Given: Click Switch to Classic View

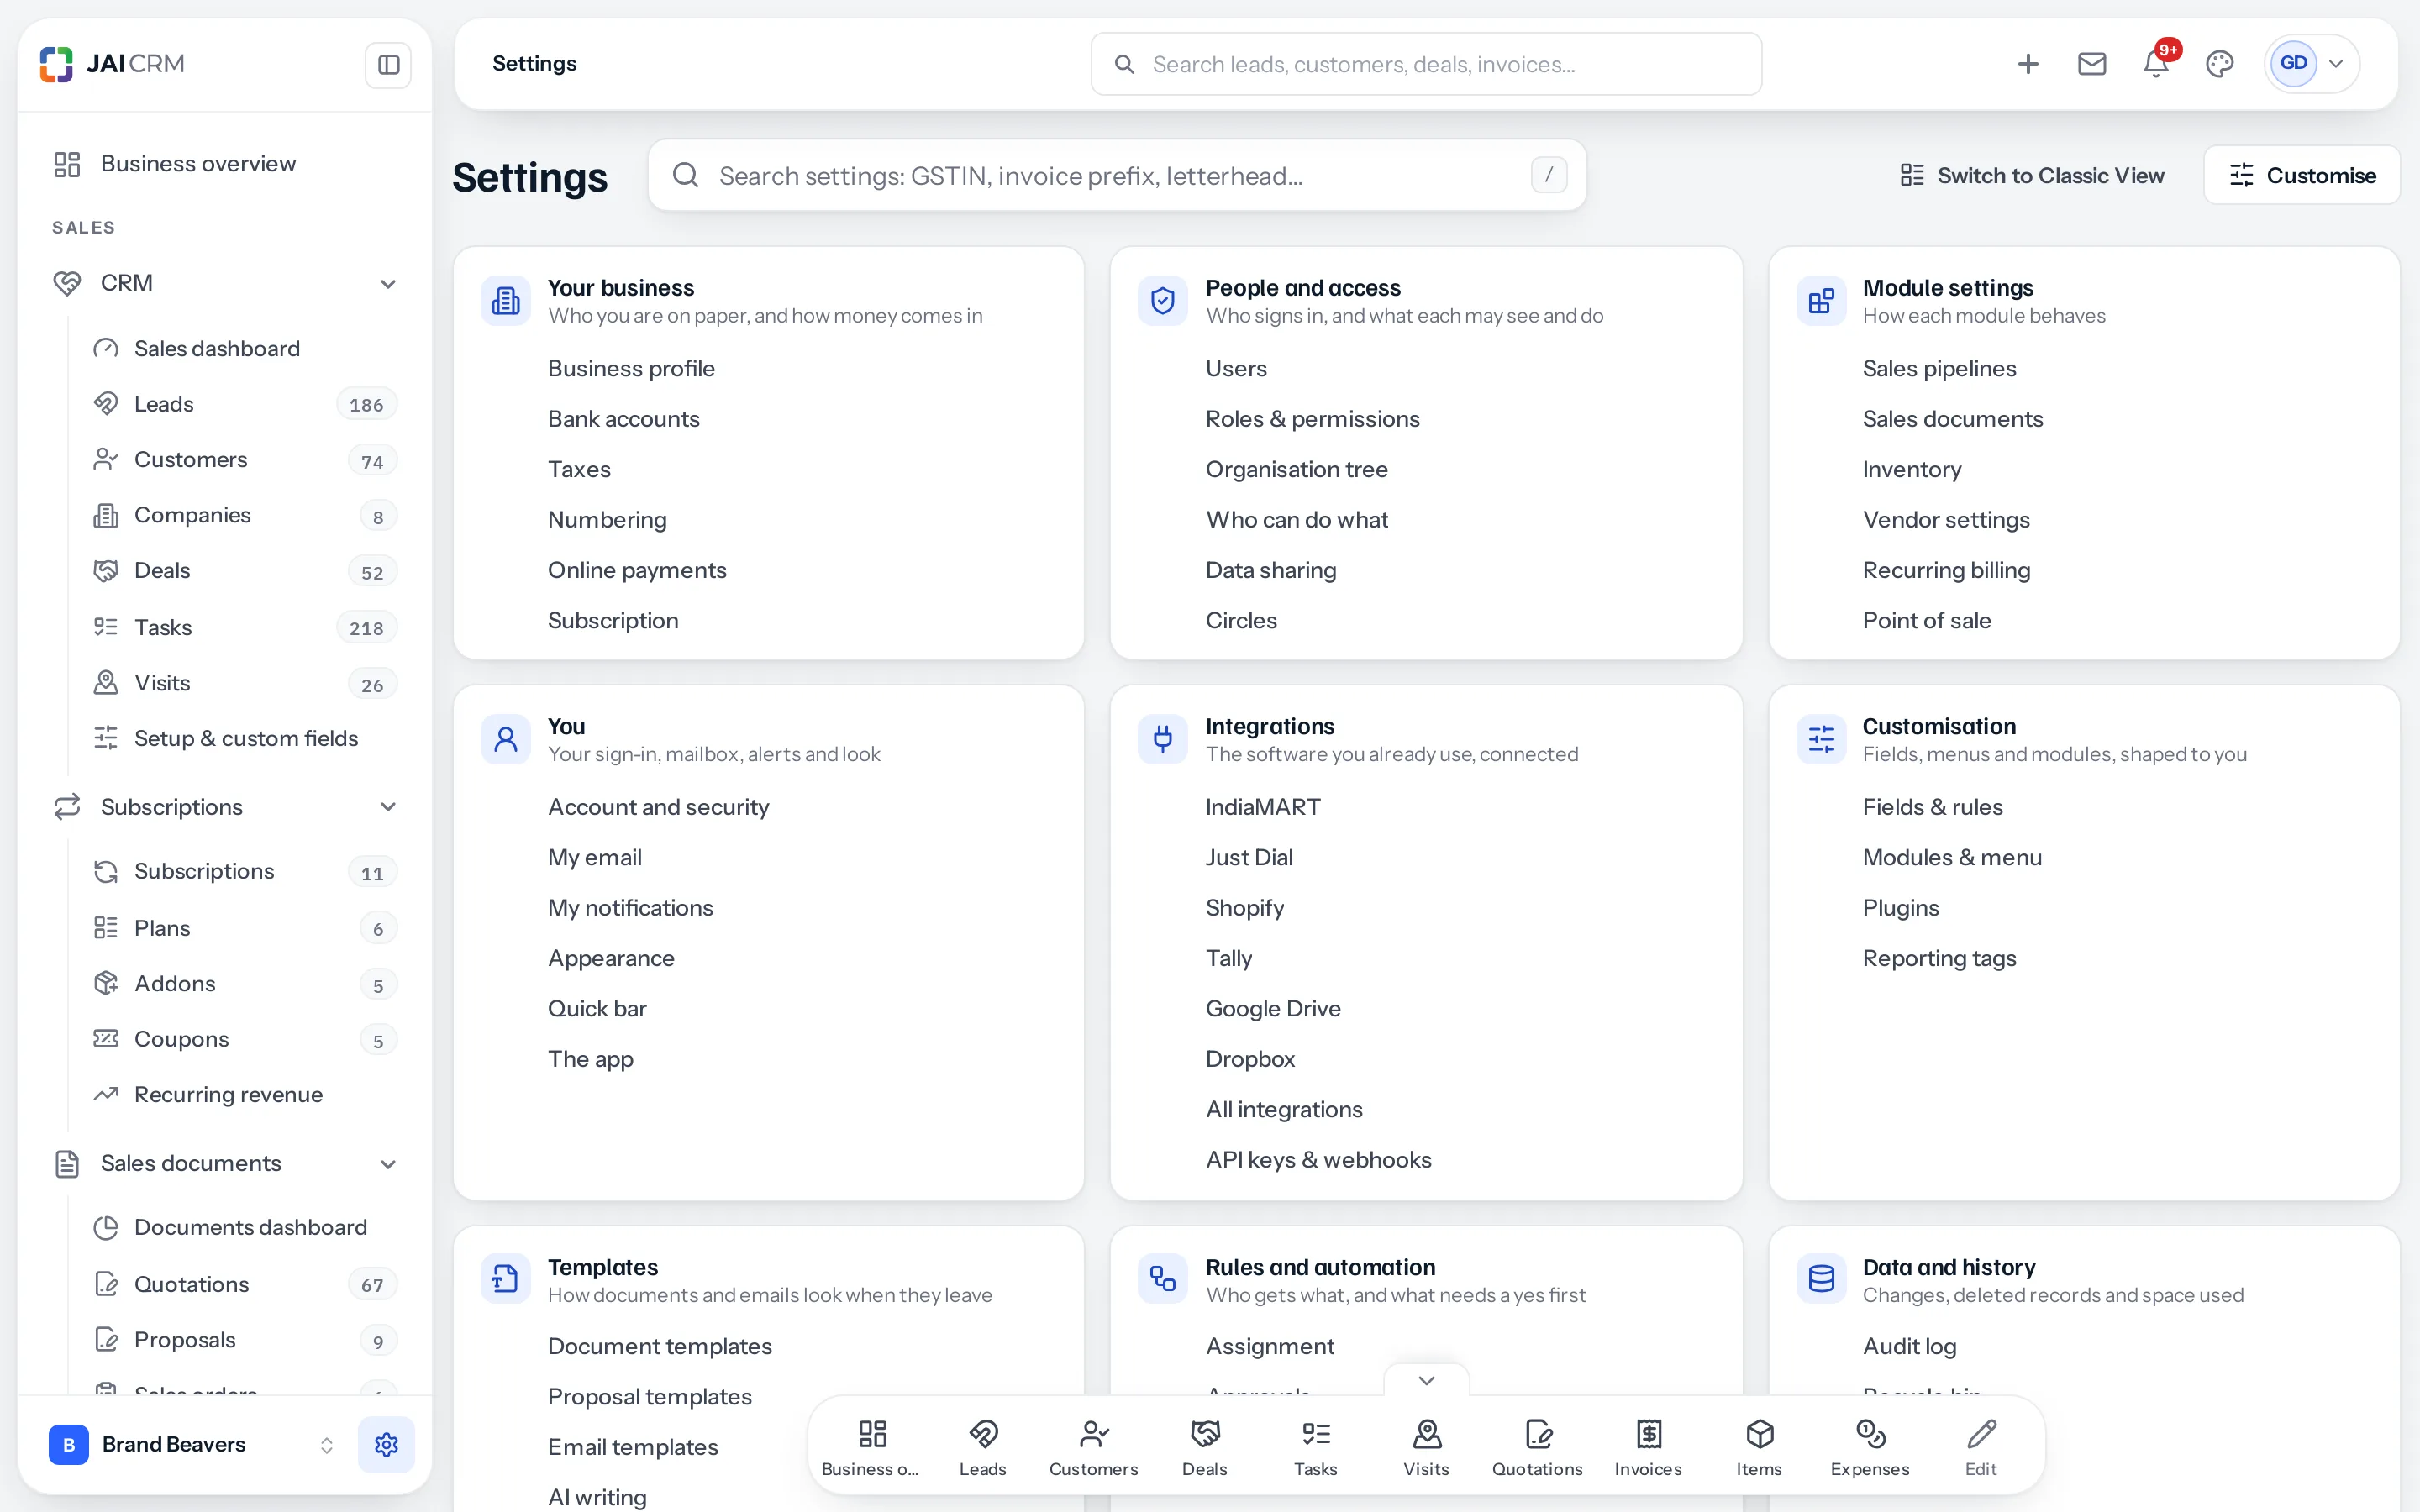Looking at the screenshot, I should click(2032, 175).
